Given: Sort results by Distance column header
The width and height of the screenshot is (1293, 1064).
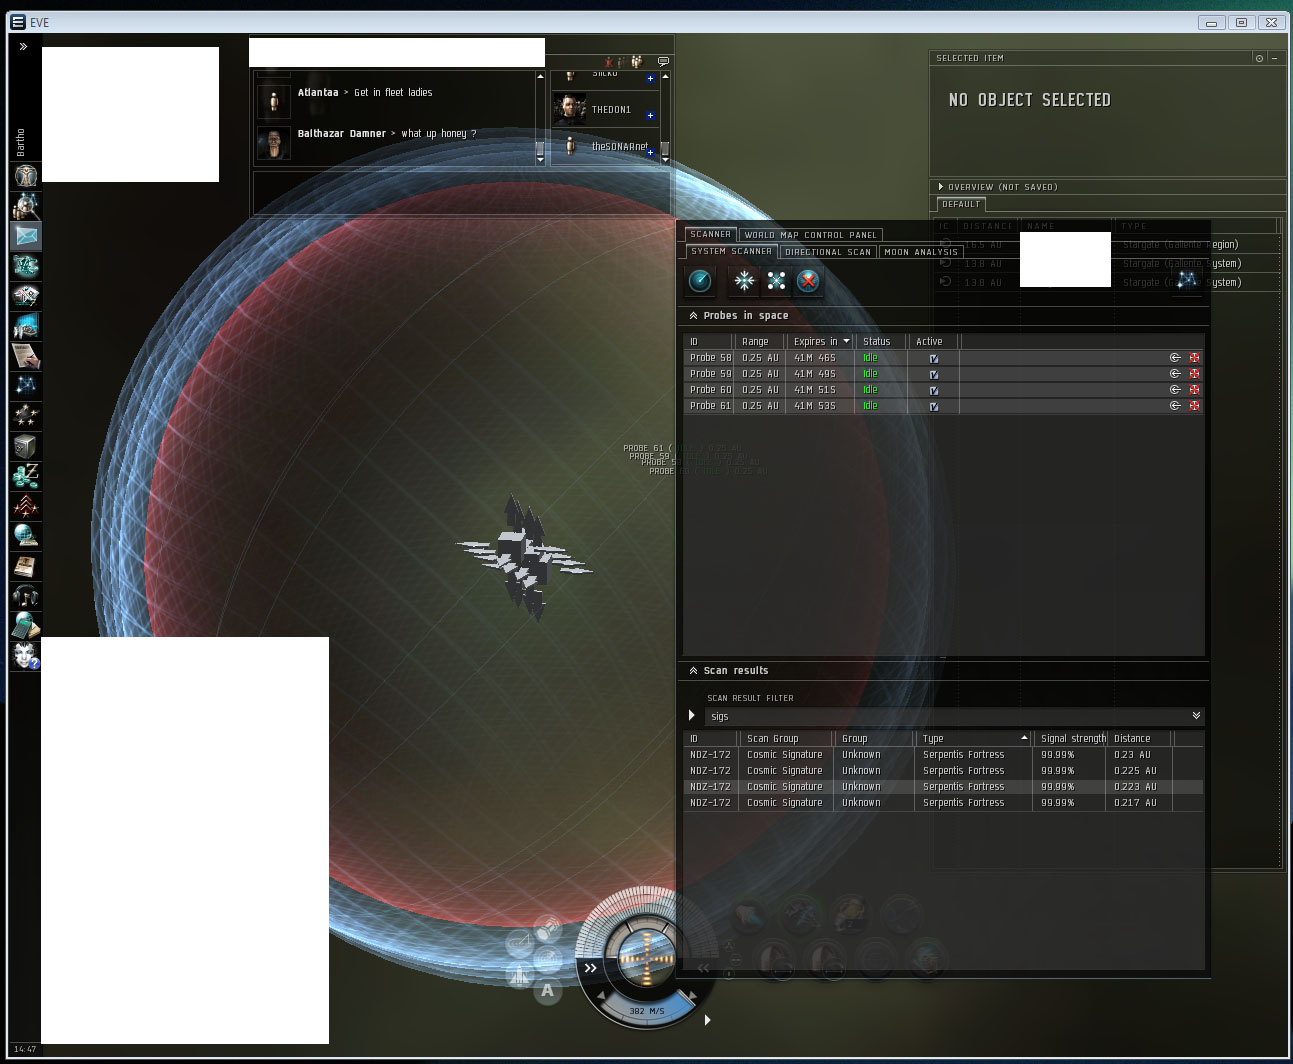Looking at the screenshot, I should coord(1140,739).
